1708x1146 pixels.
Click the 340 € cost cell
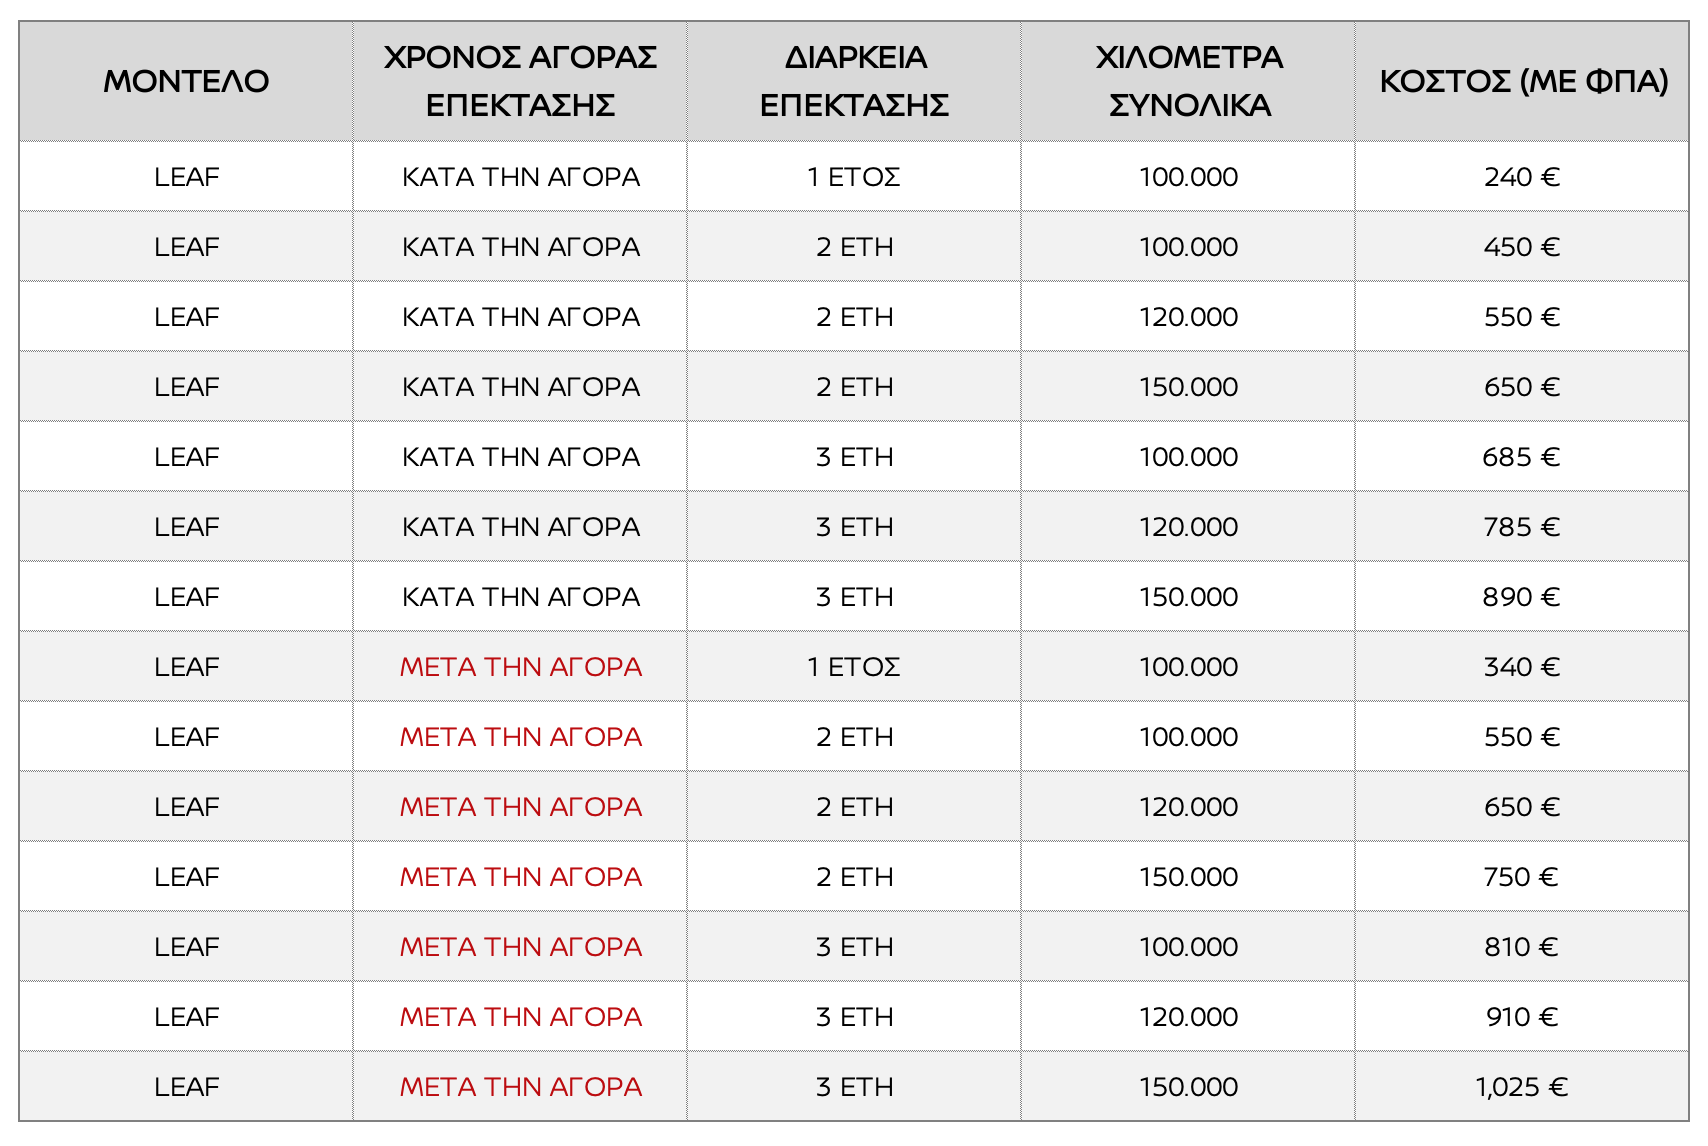tap(1522, 667)
